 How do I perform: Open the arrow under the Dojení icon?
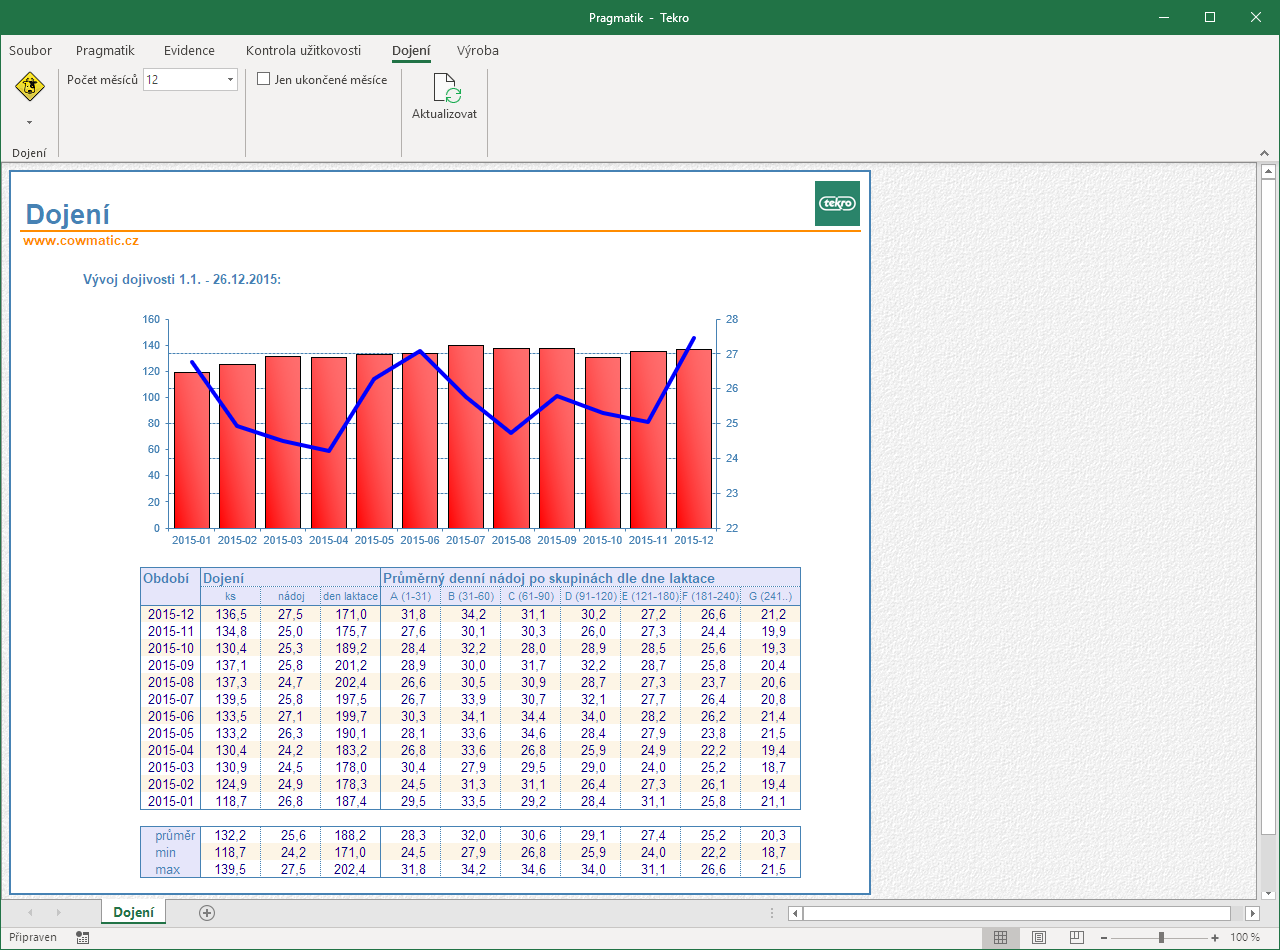pyautogui.click(x=29, y=123)
